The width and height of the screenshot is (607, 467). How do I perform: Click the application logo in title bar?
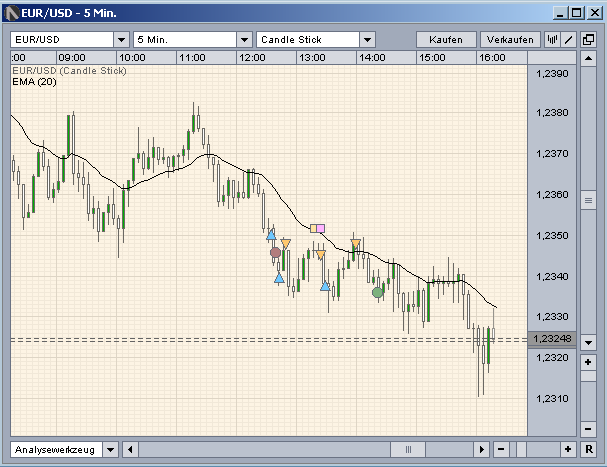coord(11,13)
